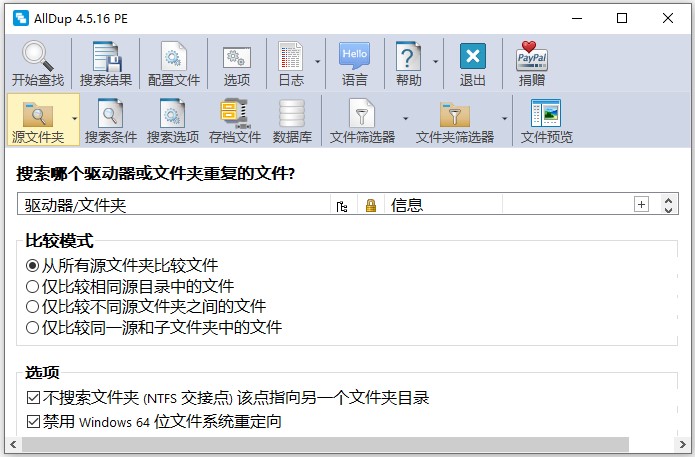Click the up/down stepper in list header
This screenshot has width=695, height=457.
tap(668, 204)
